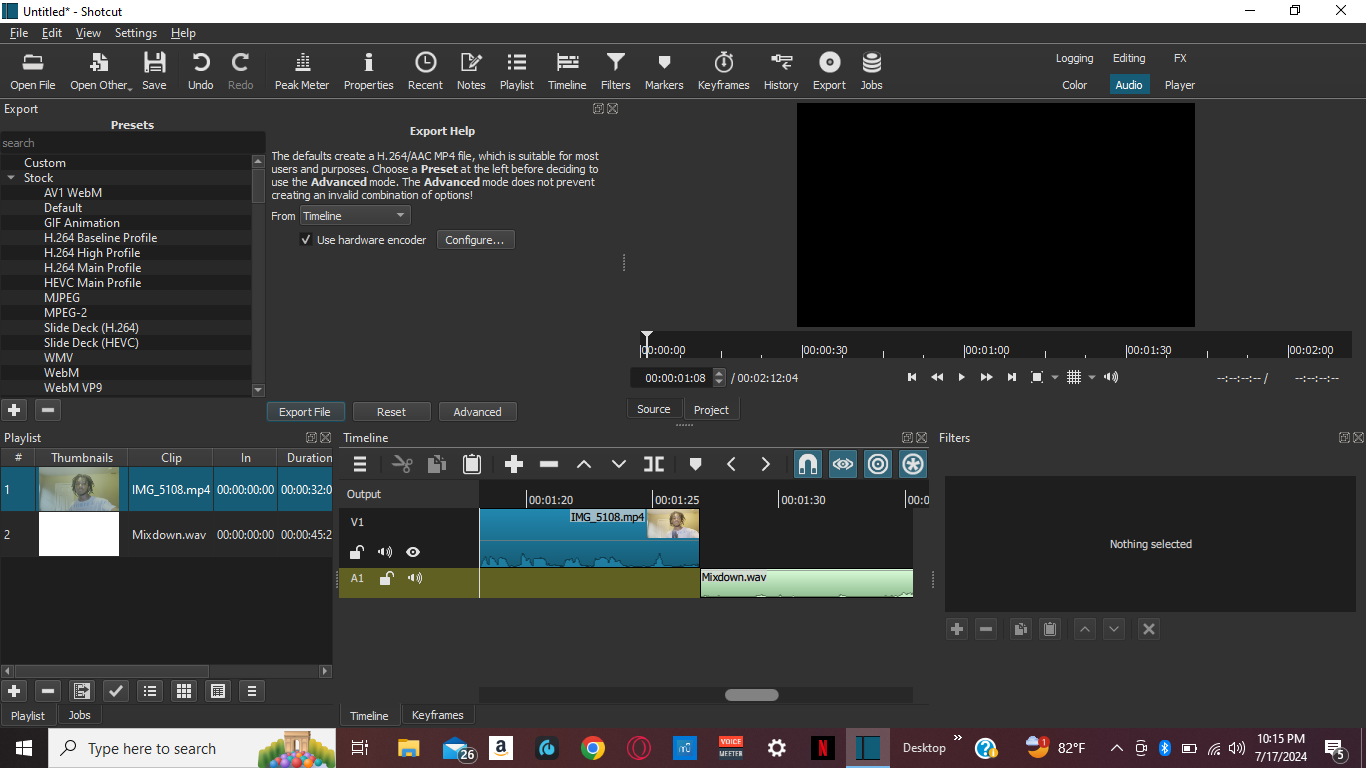Image resolution: width=1366 pixels, height=768 pixels.
Task: Open the From Timeline dropdown
Action: click(x=355, y=216)
